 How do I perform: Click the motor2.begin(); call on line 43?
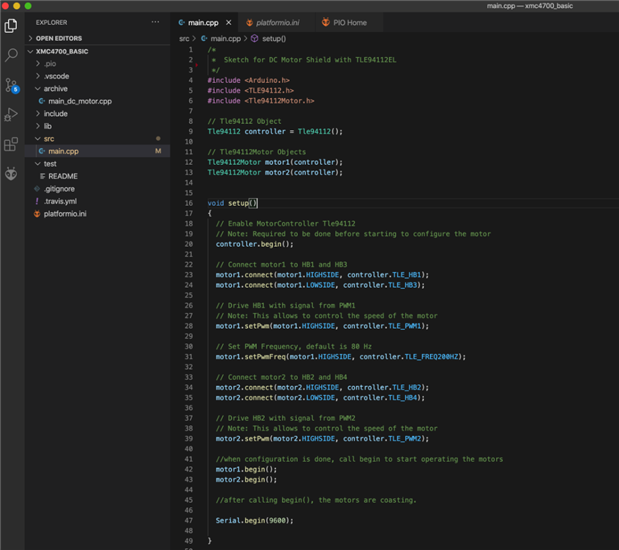tap(246, 479)
